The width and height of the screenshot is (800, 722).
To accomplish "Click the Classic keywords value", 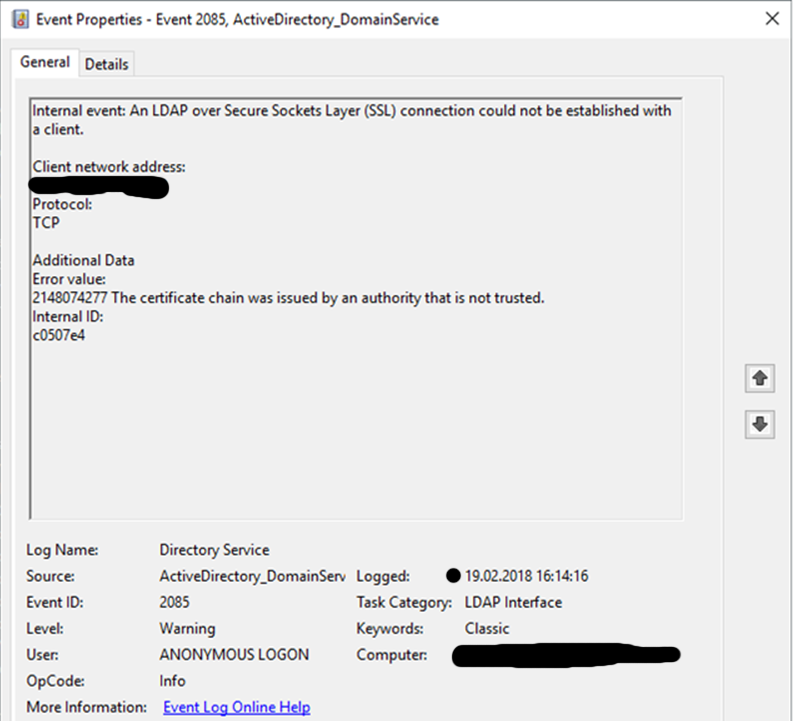I will click(487, 629).
